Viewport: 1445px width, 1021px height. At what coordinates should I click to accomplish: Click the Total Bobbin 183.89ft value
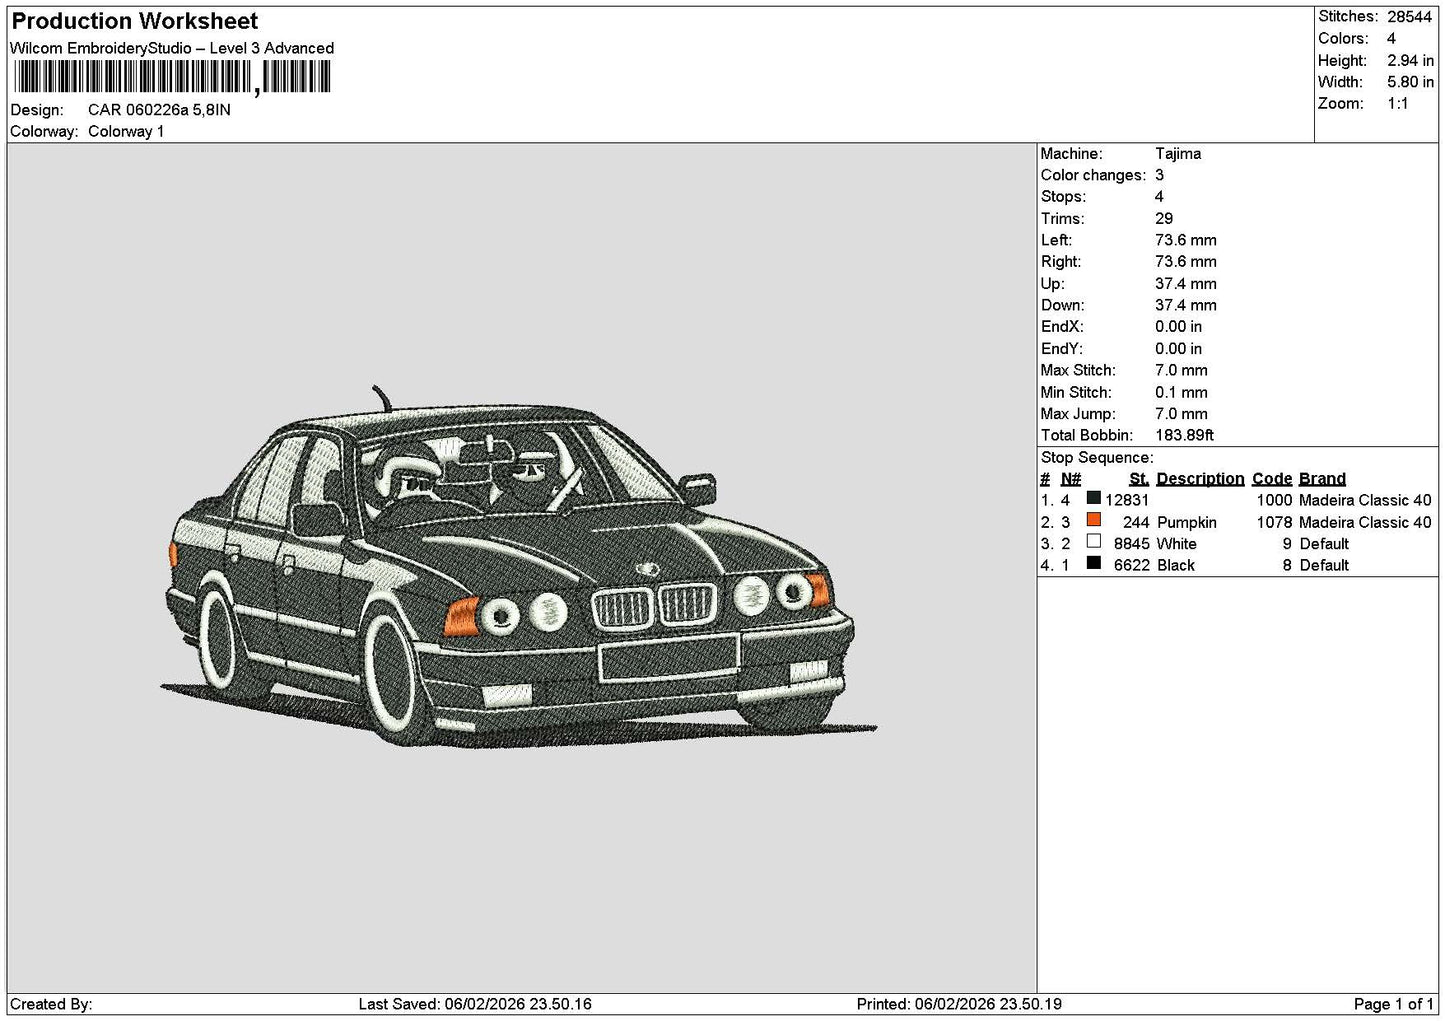point(1185,435)
